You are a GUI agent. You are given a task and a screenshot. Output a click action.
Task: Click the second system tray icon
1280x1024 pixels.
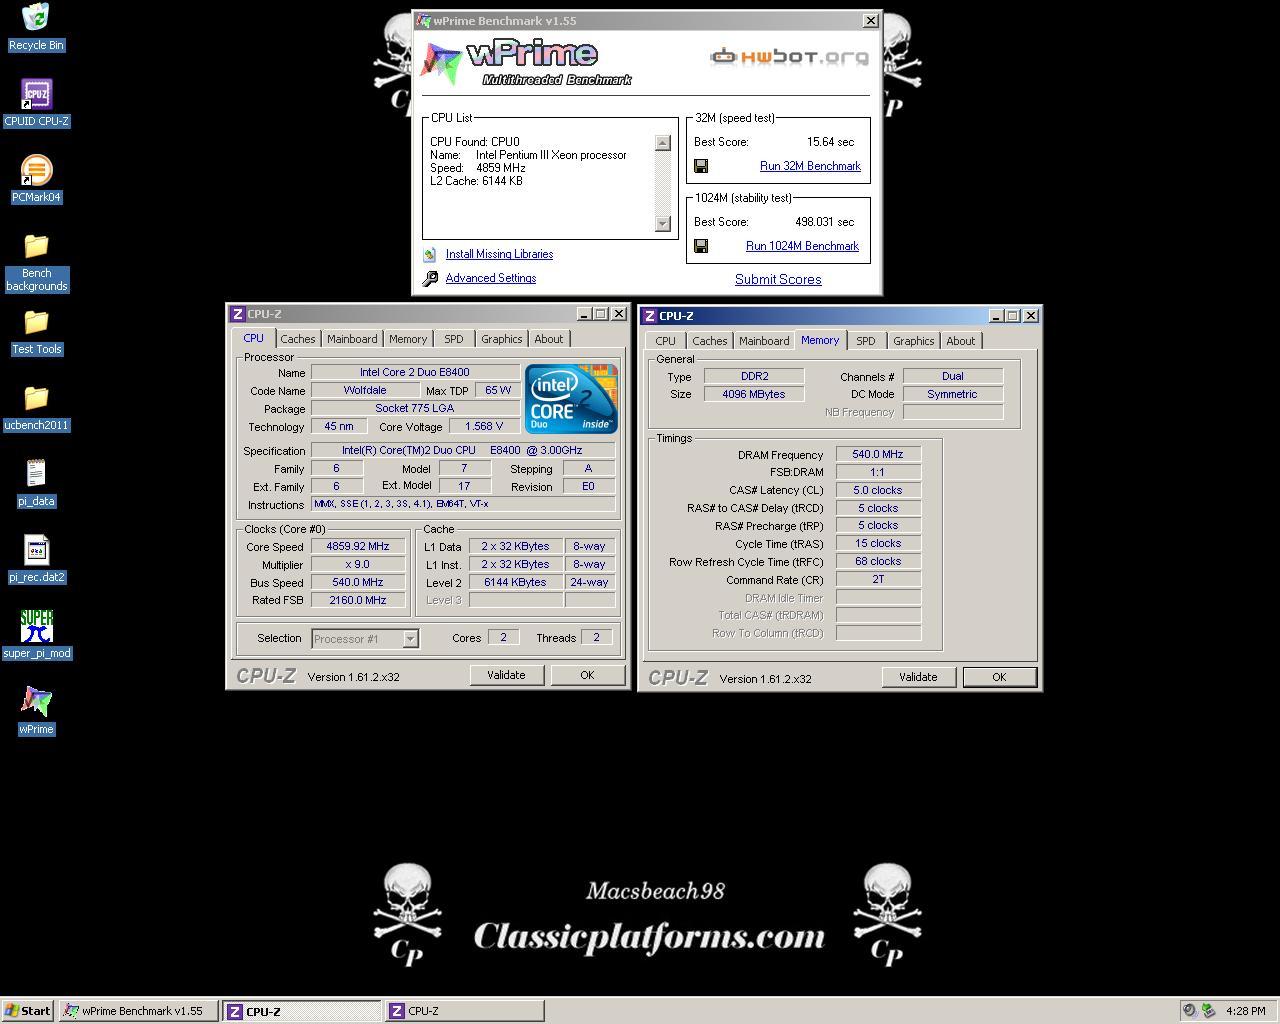click(1208, 1011)
